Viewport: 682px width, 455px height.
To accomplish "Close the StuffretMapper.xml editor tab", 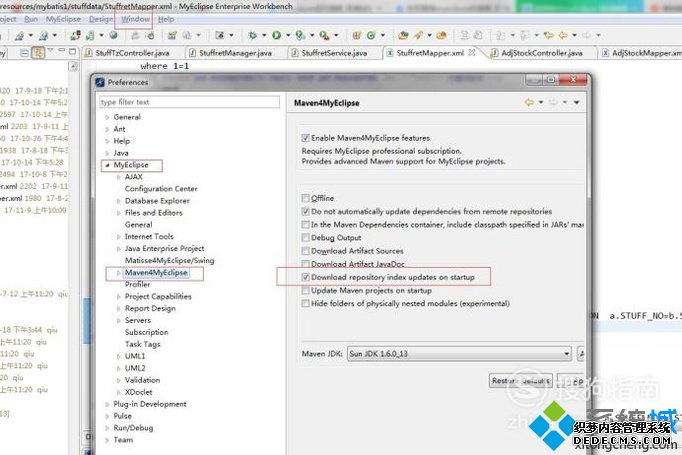I will point(471,53).
